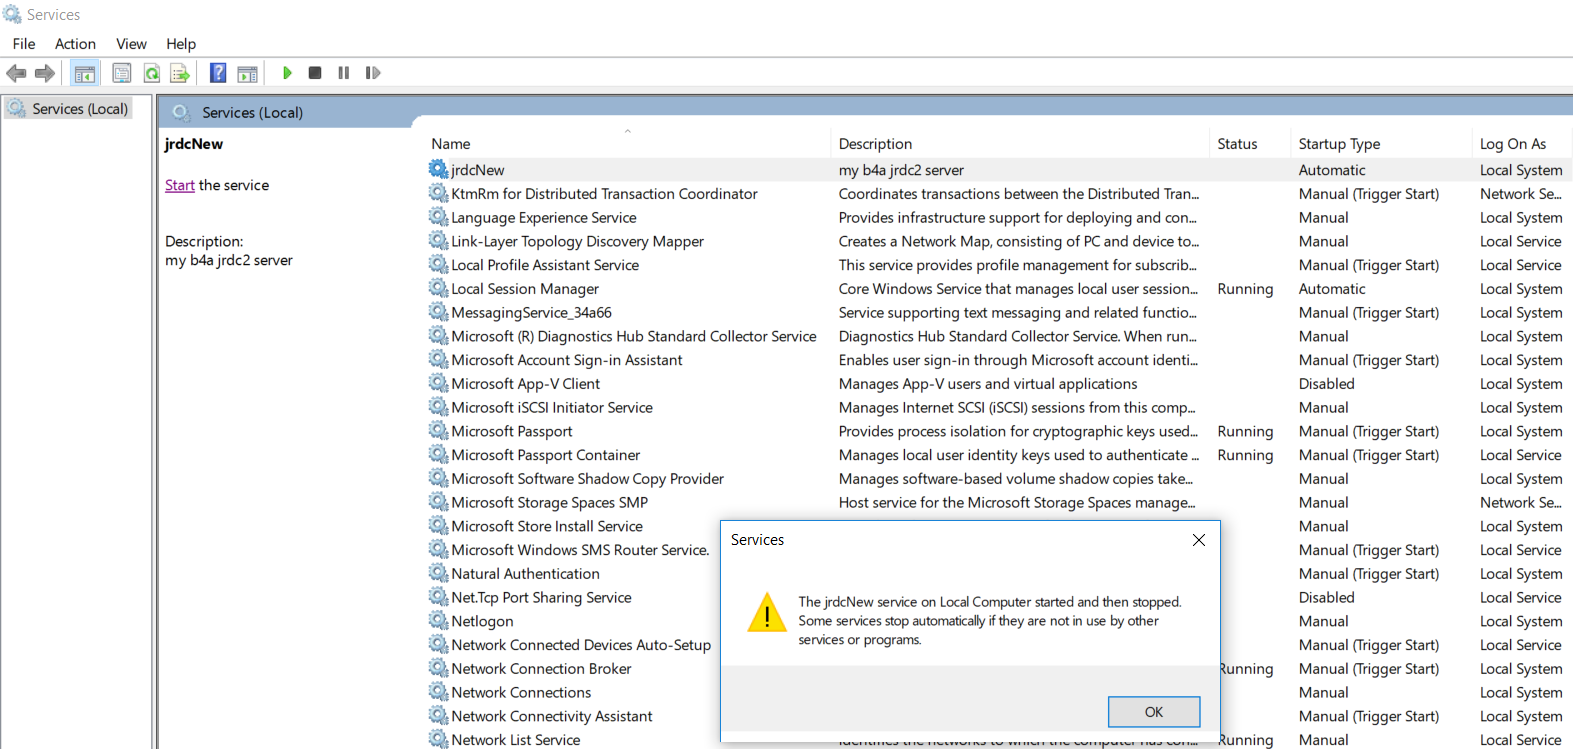
Task: Click the Export List toolbar icon
Action: [180, 73]
